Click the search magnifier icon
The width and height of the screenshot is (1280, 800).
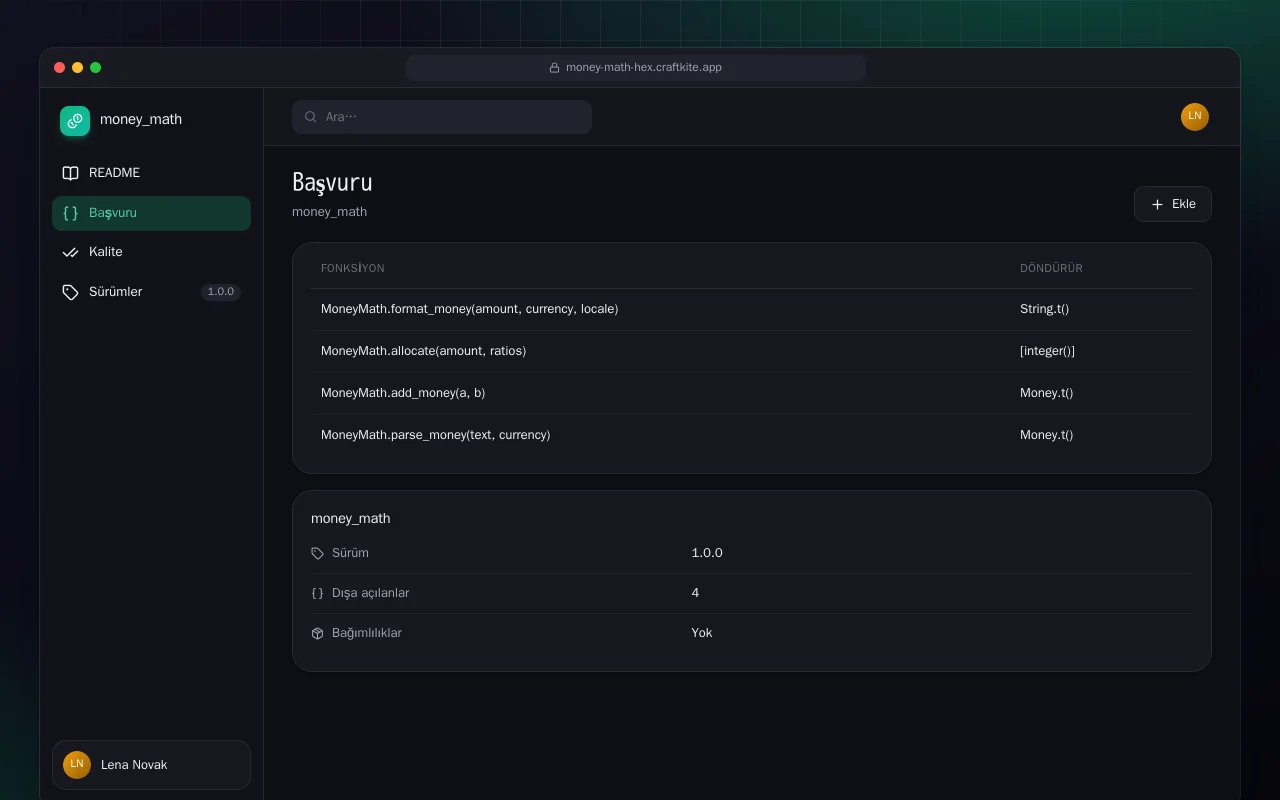tap(311, 117)
